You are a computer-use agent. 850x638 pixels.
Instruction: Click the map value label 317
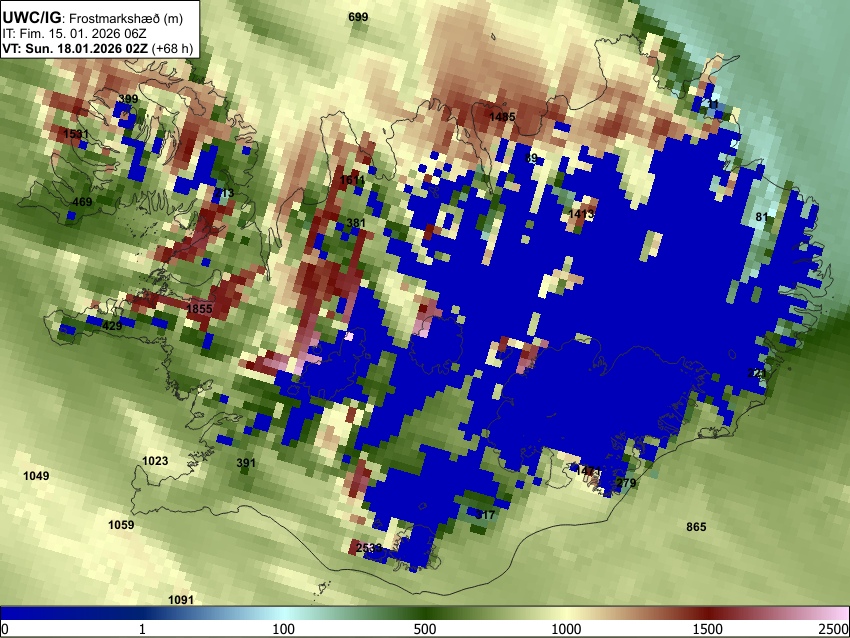[x=485, y=515]
